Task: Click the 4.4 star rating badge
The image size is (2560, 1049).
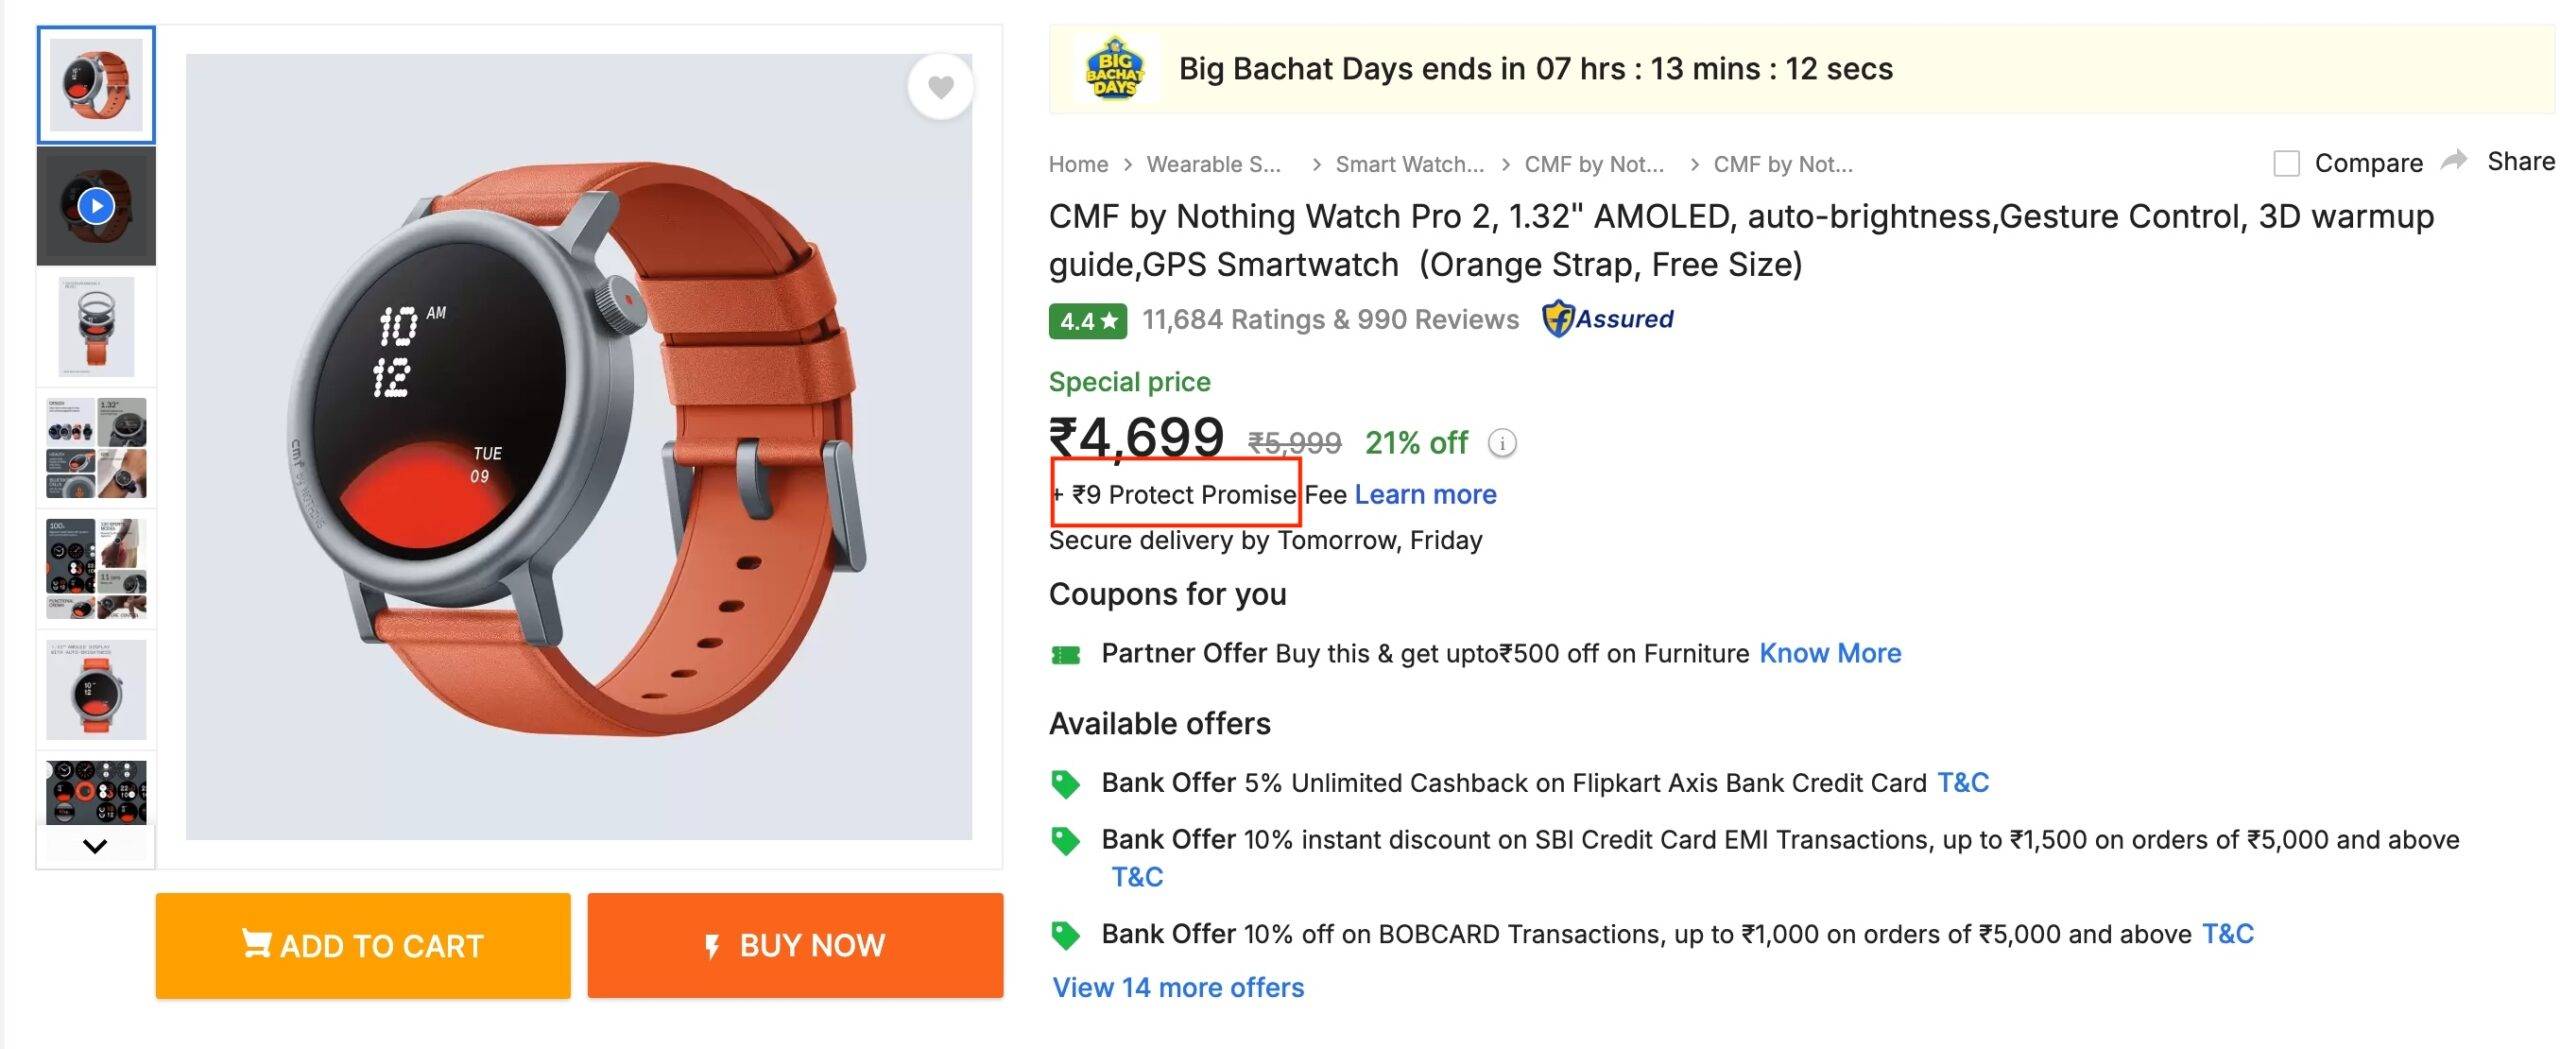Action: tap(1087, 321)
